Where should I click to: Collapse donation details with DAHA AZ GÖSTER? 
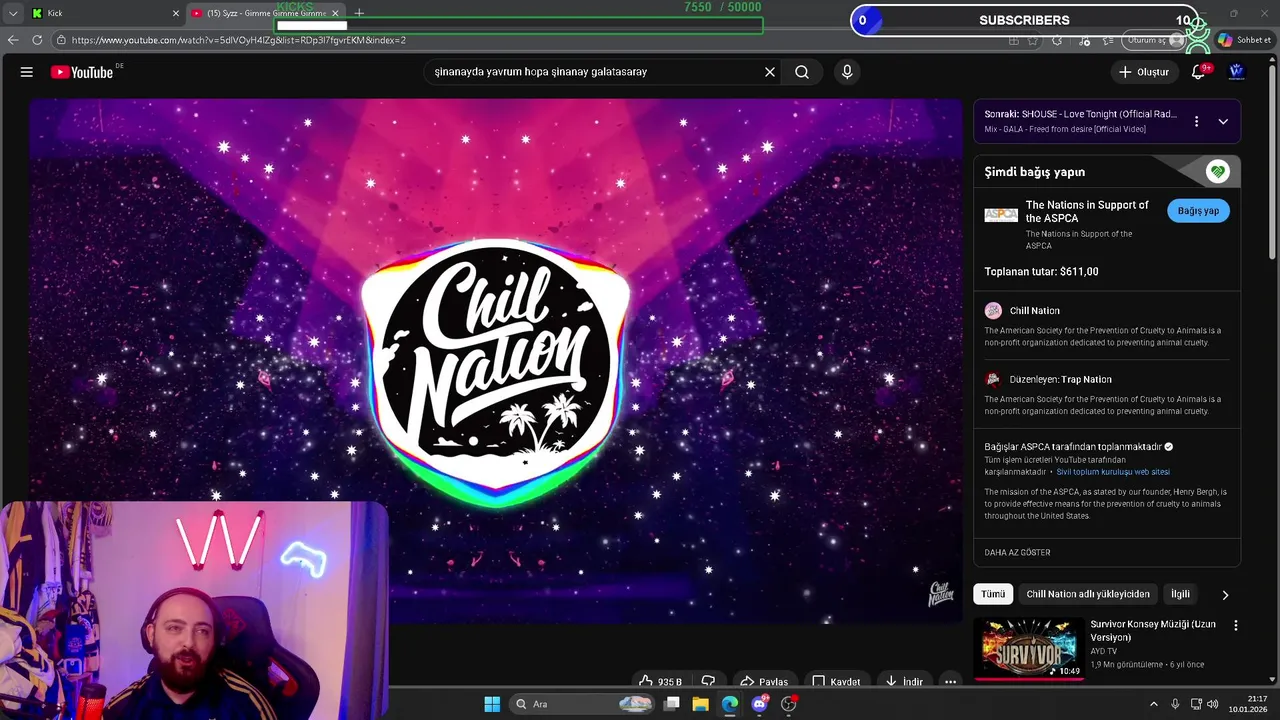click(1017, 552)
